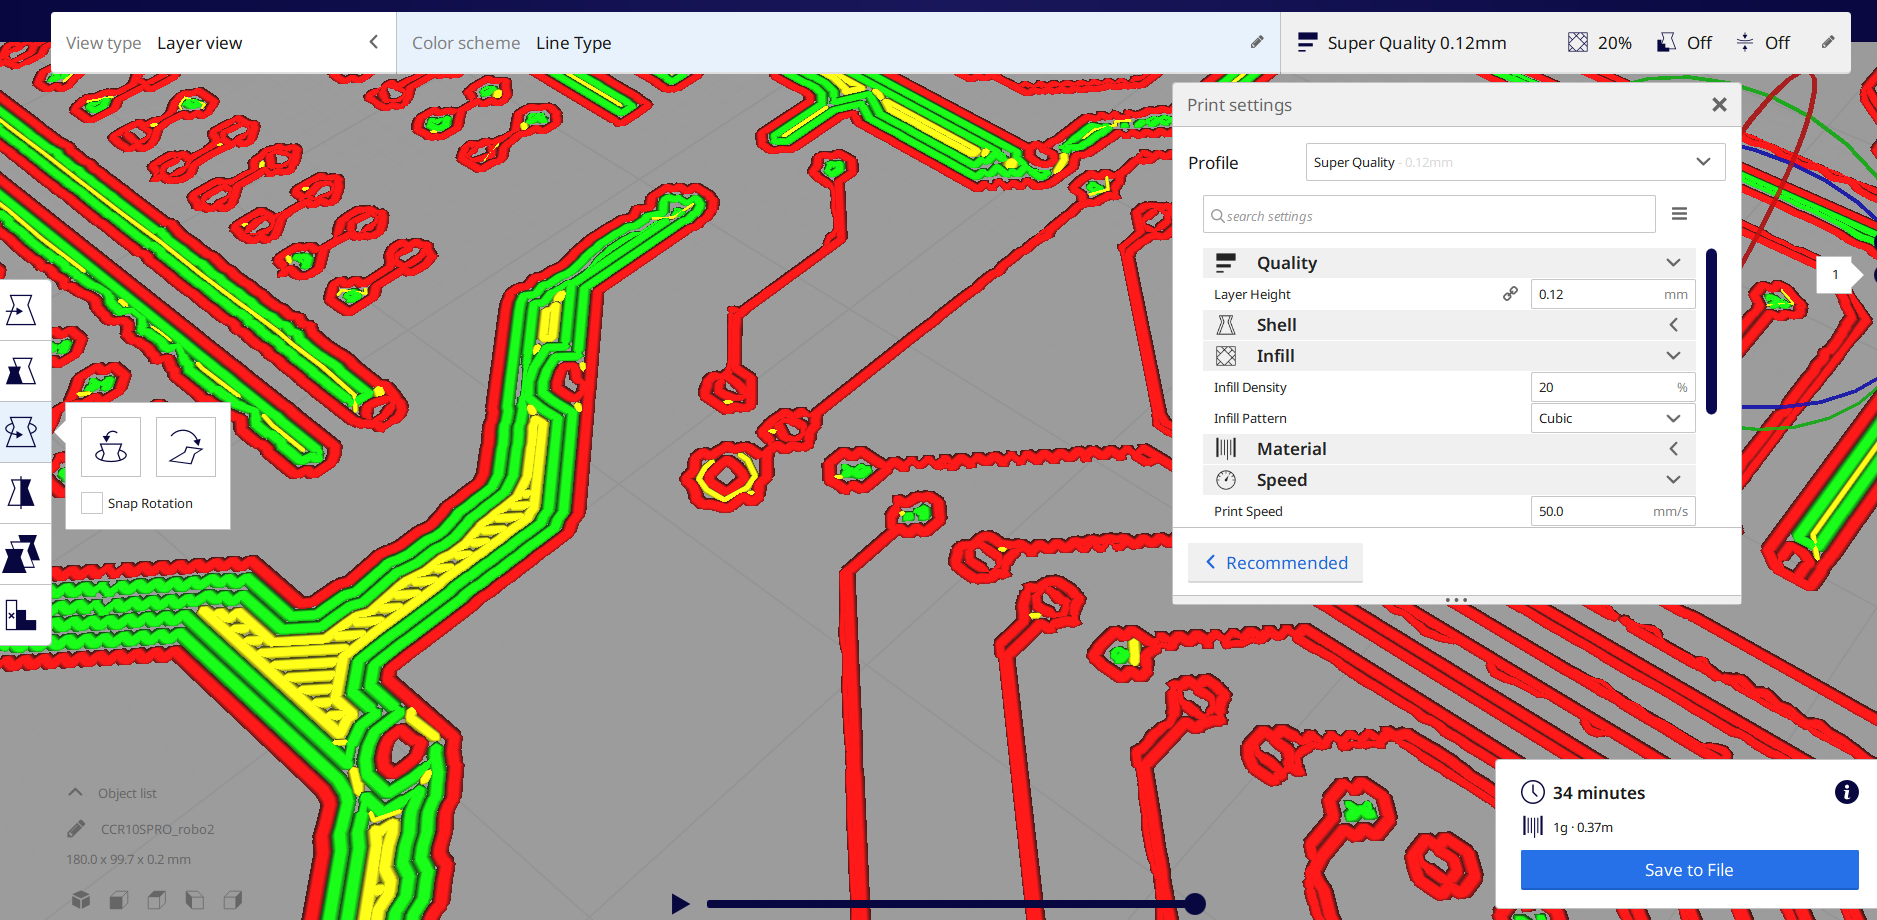The width and height of the screenshot is (1877, 920).
Task: Click the layer simulation path slider handle
Action: click(1195, 904)
